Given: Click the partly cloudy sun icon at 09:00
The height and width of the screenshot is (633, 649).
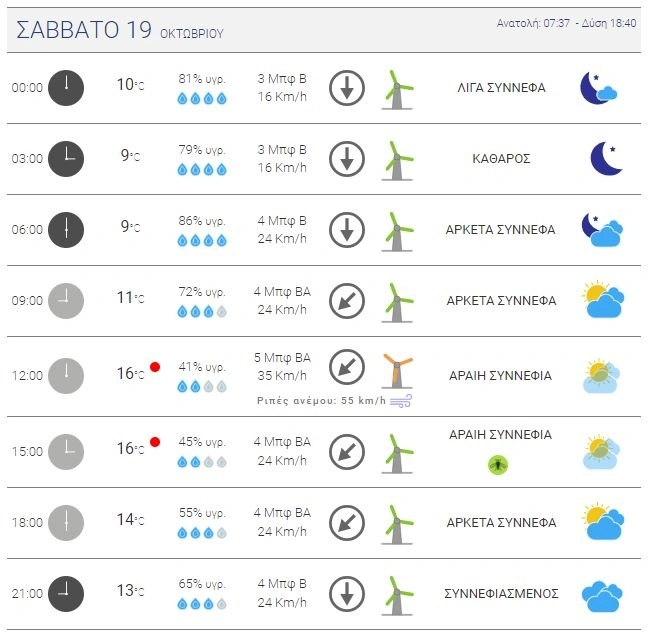Looking at the screenshot, I should click(603, 299).
